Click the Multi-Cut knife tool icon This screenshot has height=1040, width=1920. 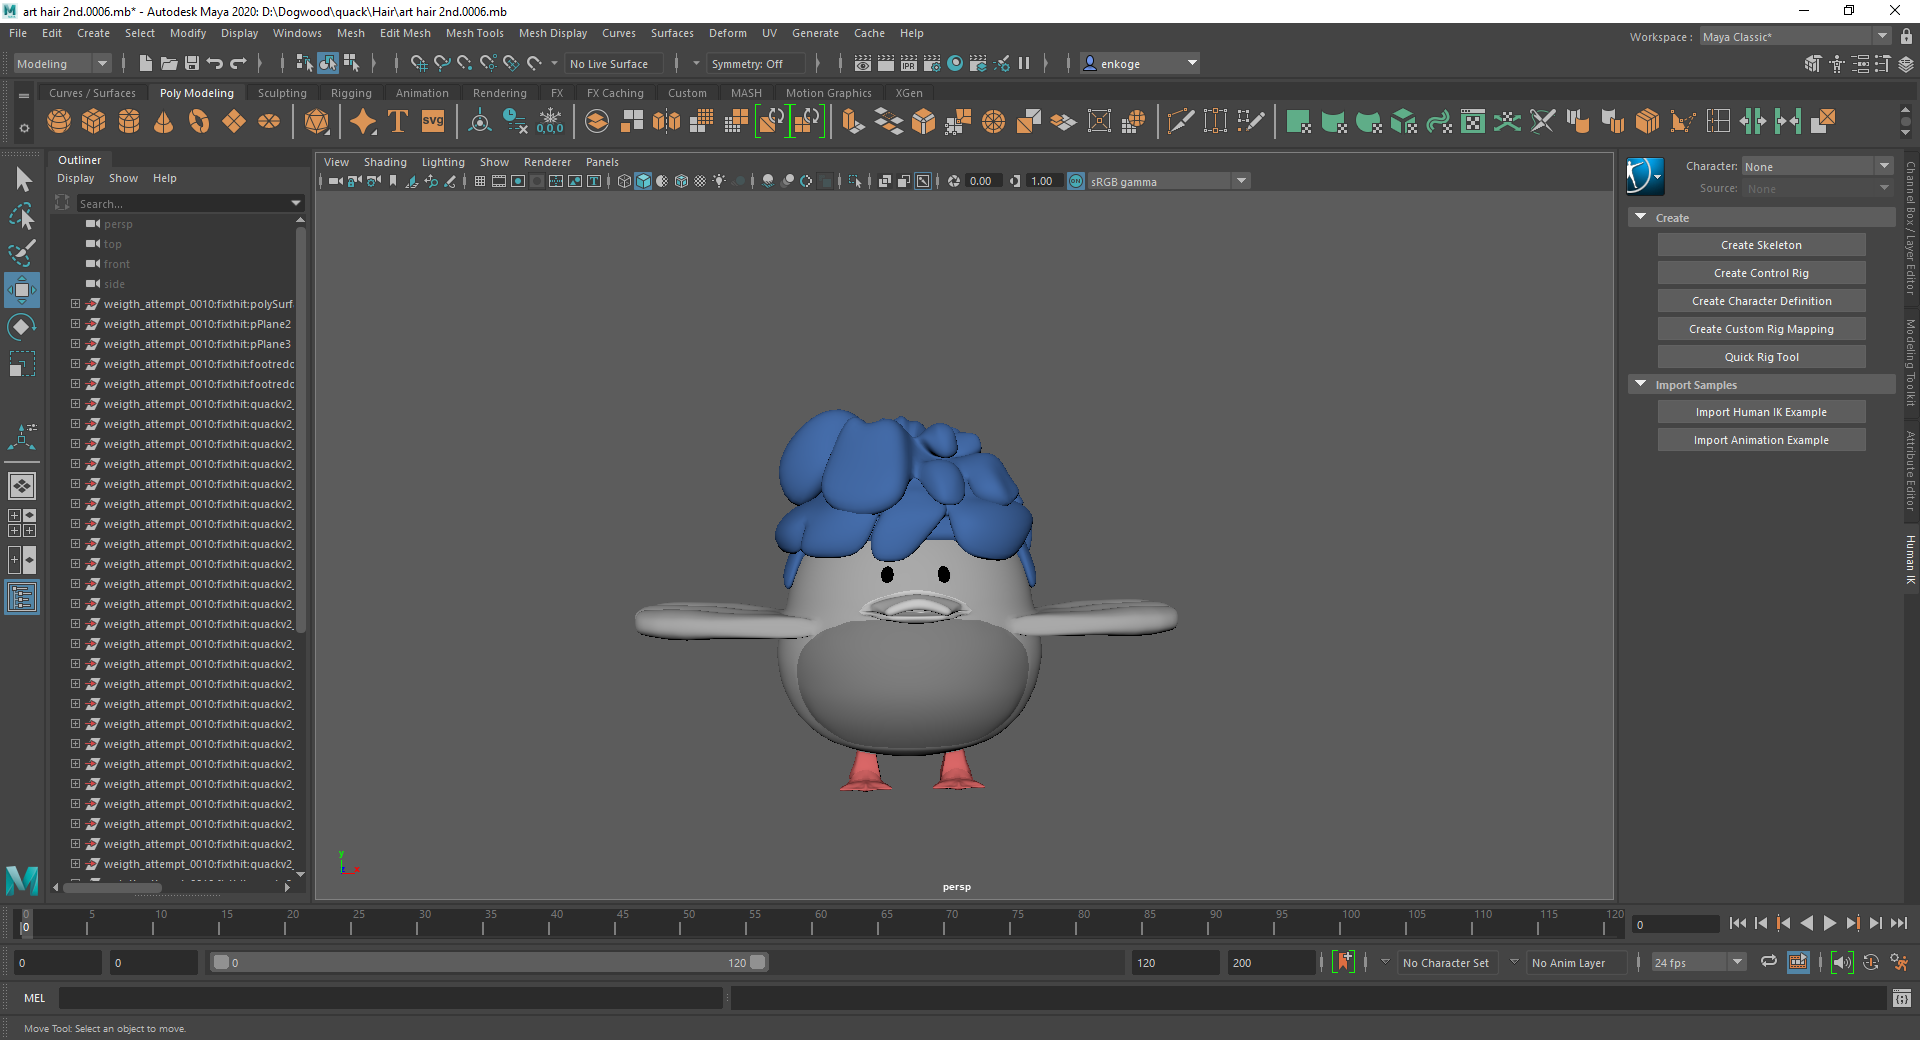point(1181,122)
